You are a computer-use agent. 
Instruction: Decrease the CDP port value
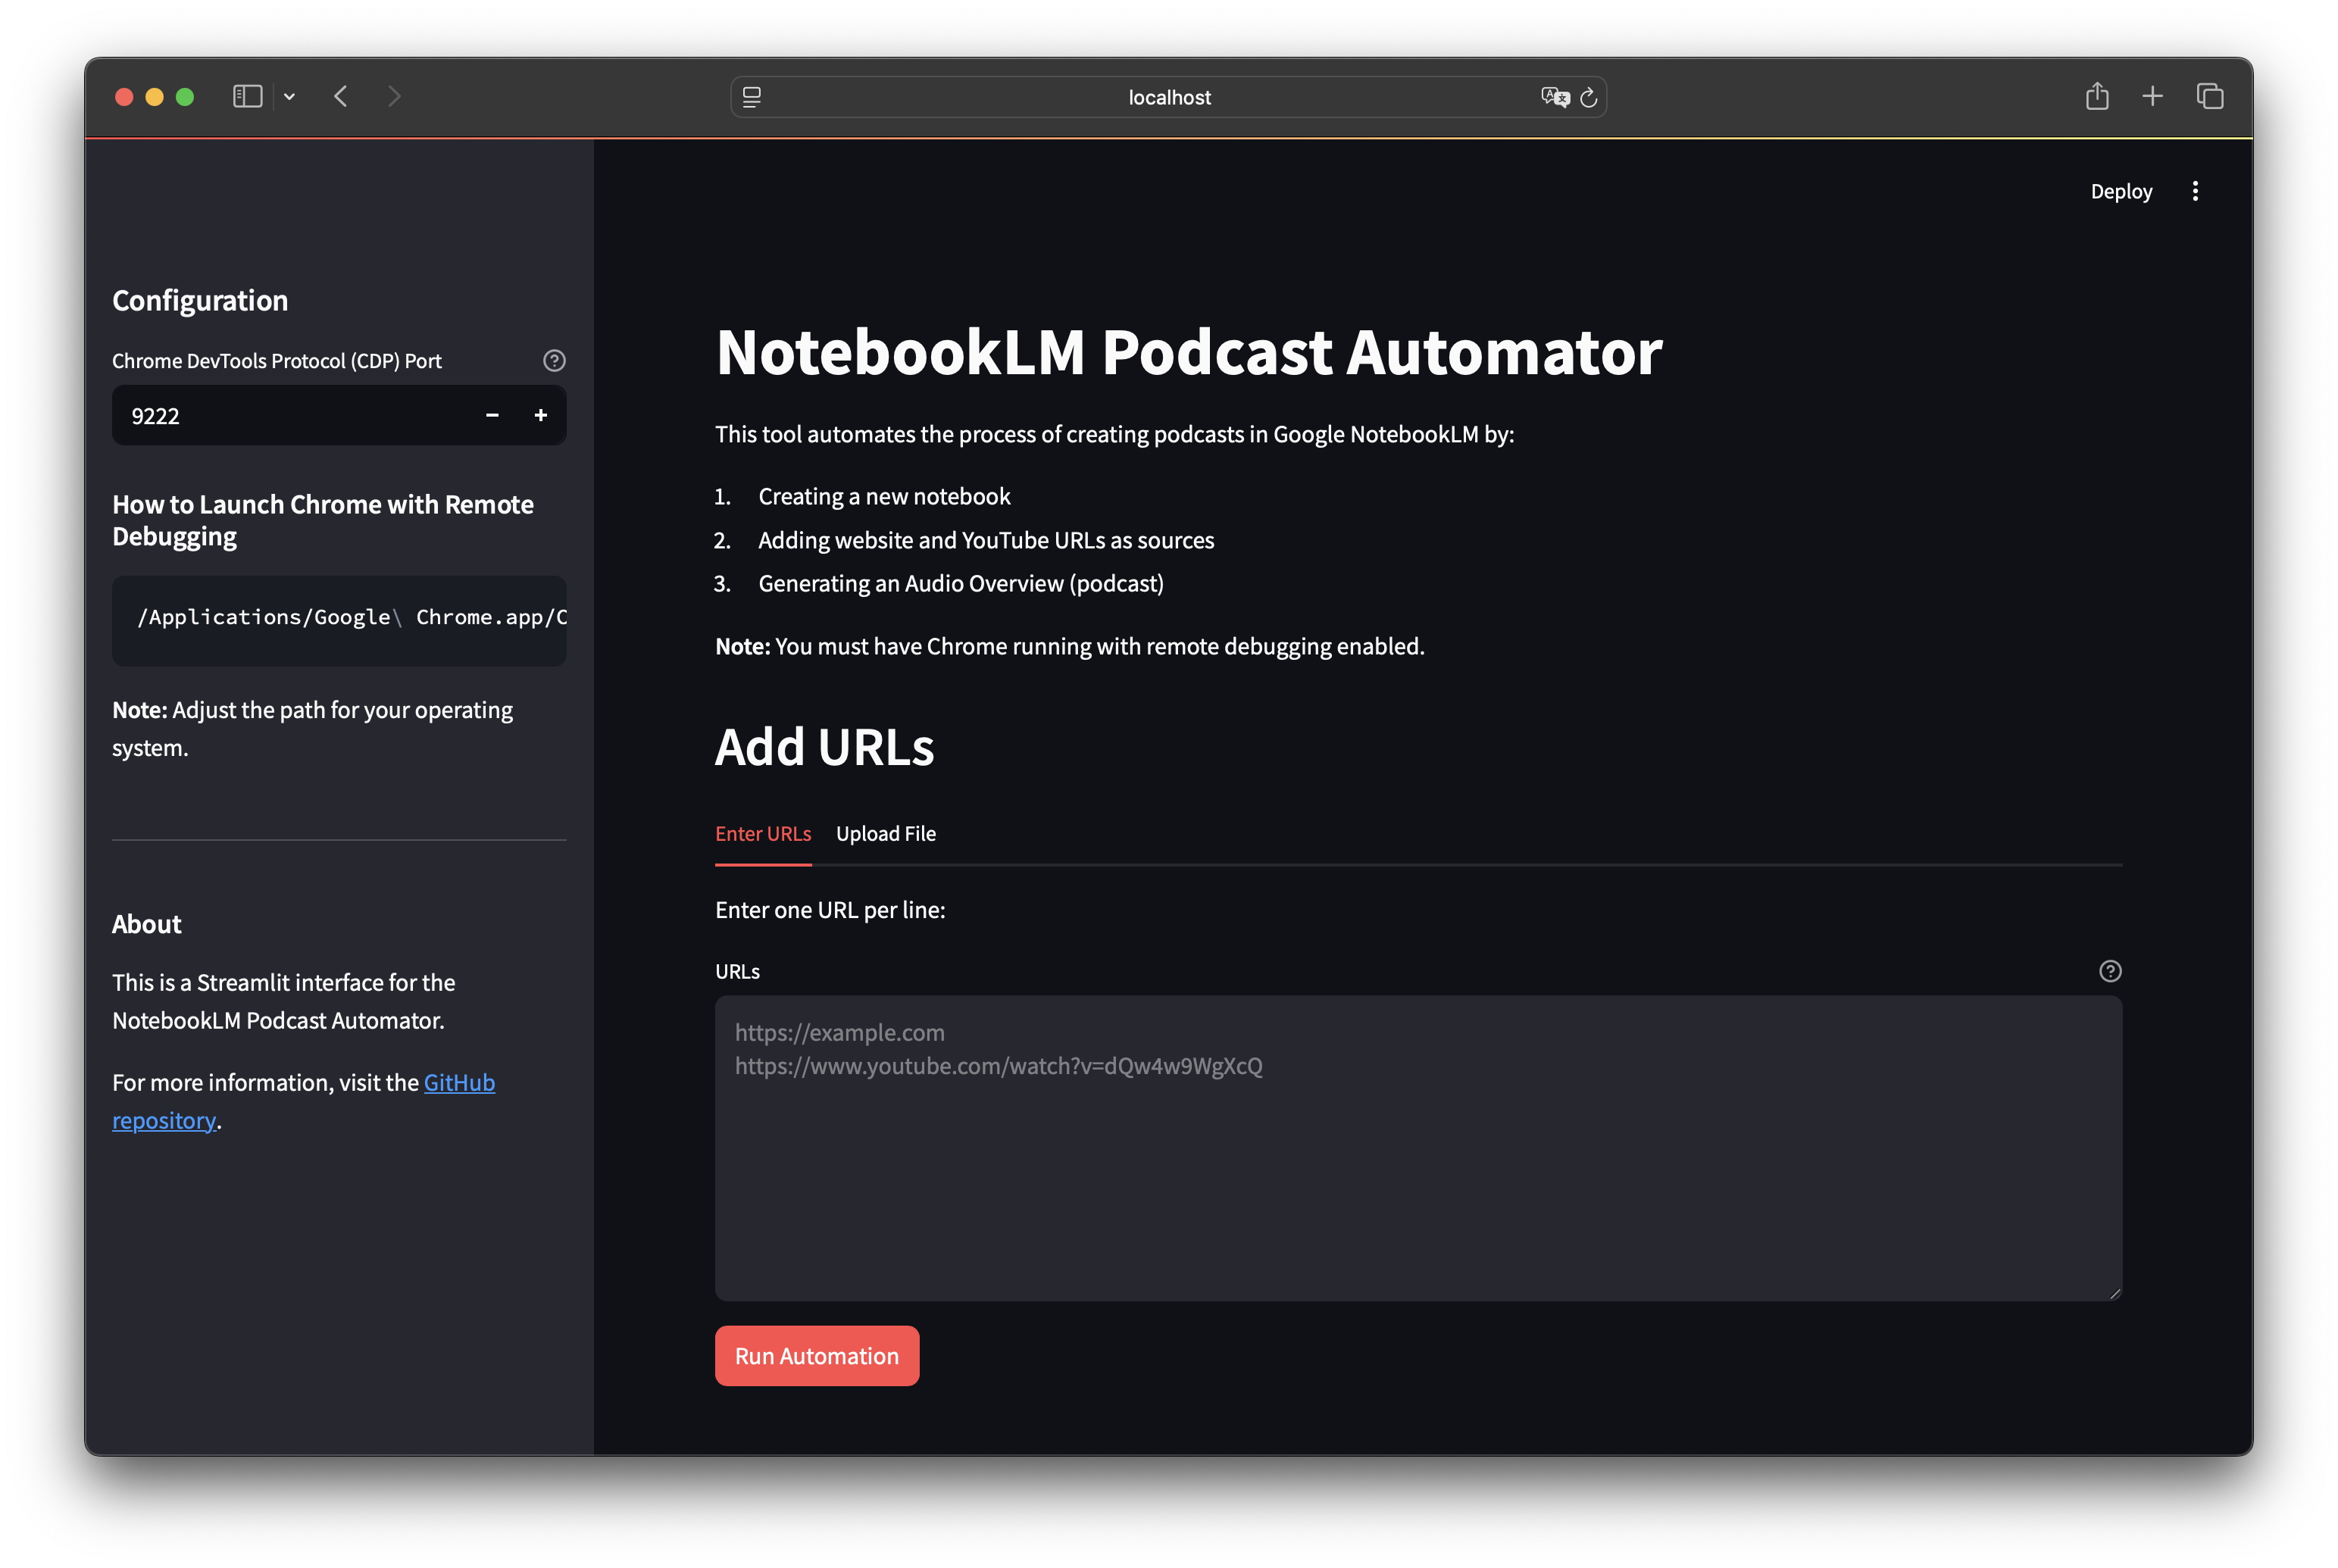[492, 415]
